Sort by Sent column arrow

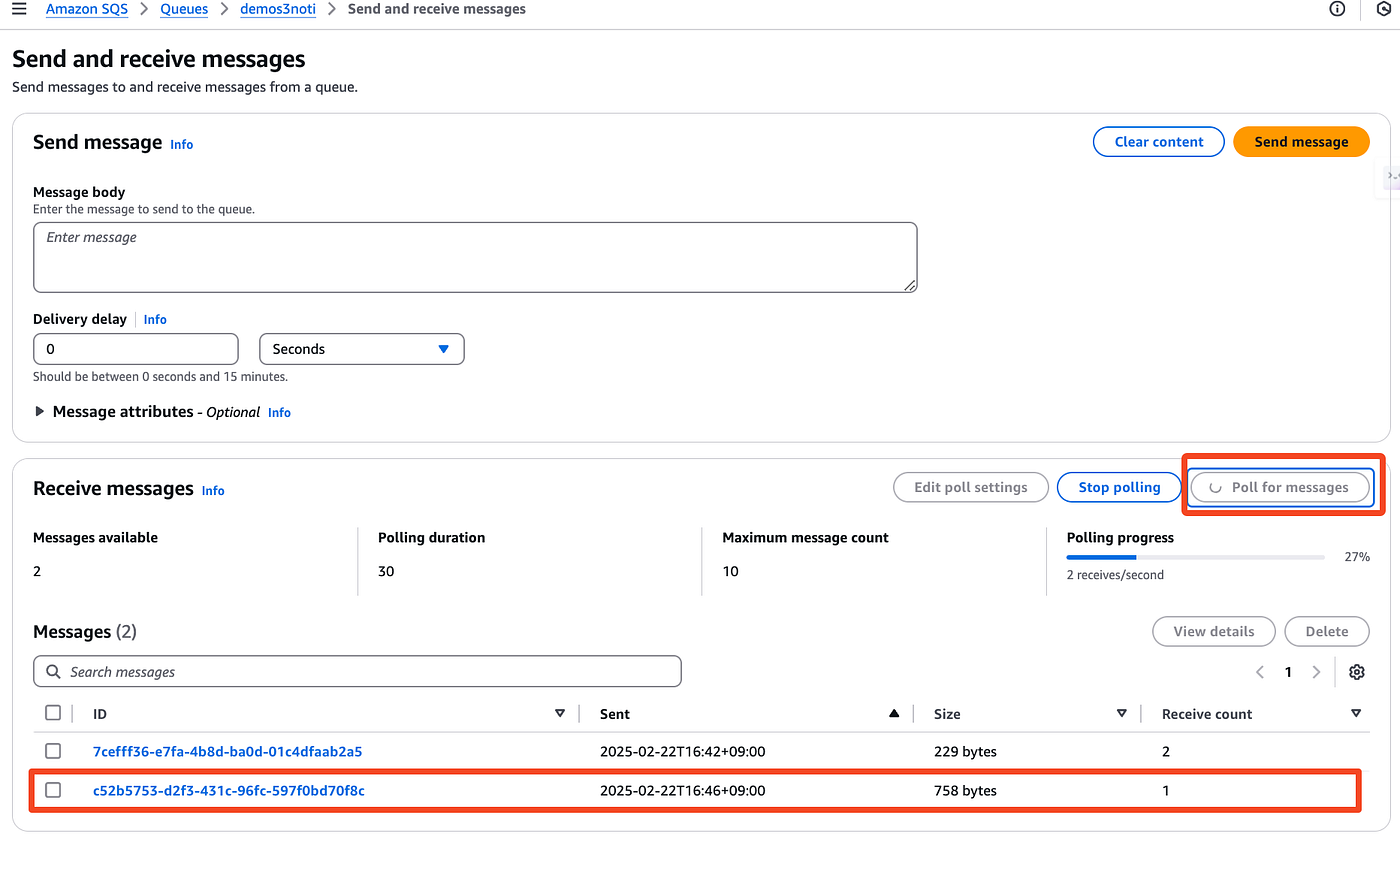click(894, 714)
